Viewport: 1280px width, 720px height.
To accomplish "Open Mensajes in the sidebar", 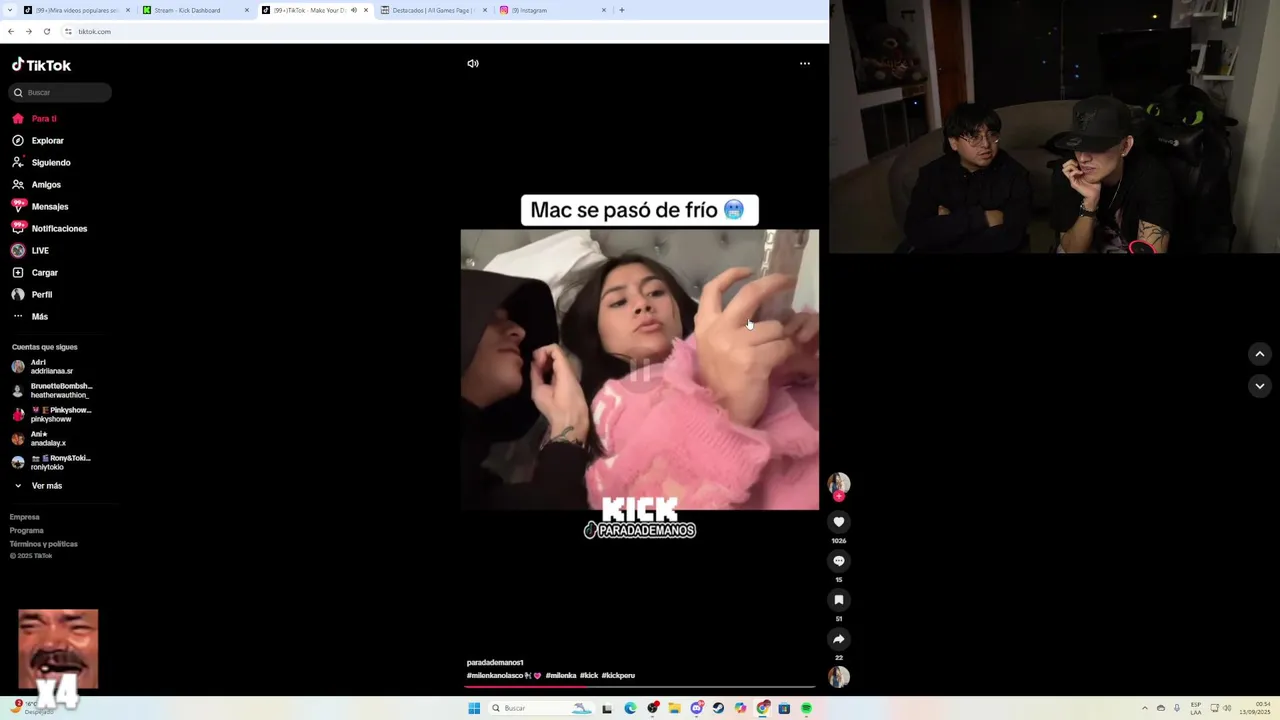I will coord(40,207).
